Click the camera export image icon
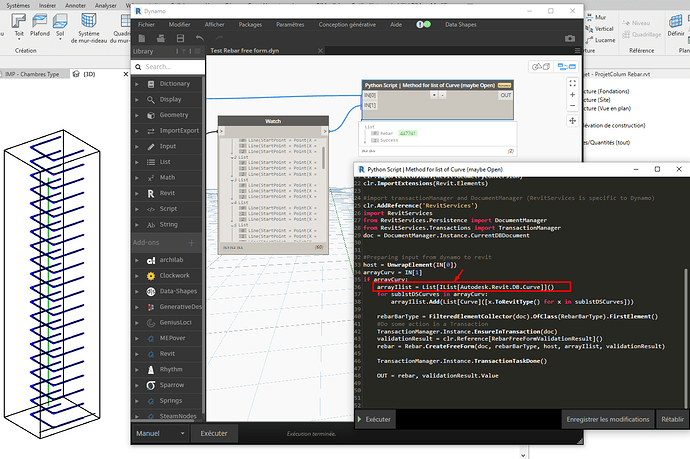The height and width of the screenshot is (459, 690). point(570,38)
